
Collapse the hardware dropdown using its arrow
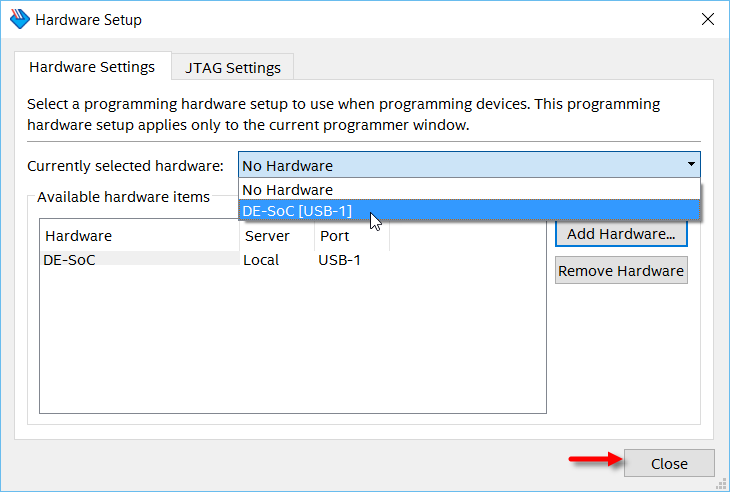[690, 165]
